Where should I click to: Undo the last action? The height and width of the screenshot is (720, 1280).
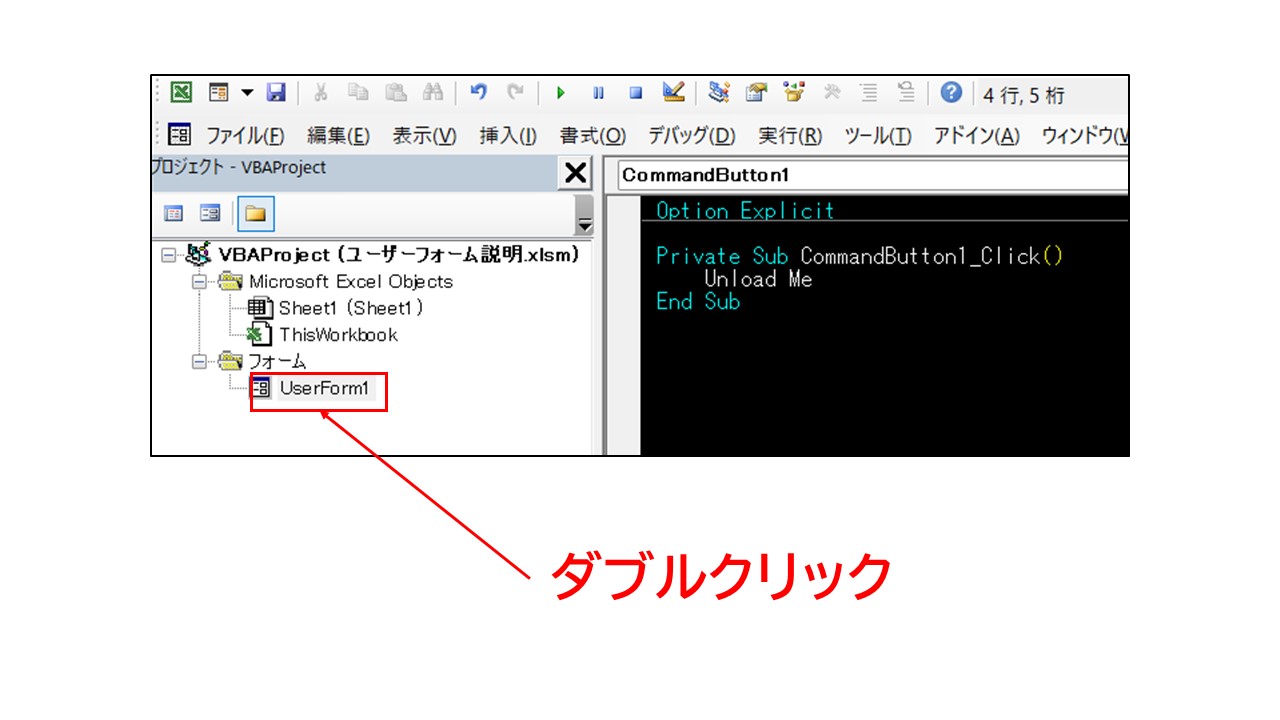pos(478,93)
